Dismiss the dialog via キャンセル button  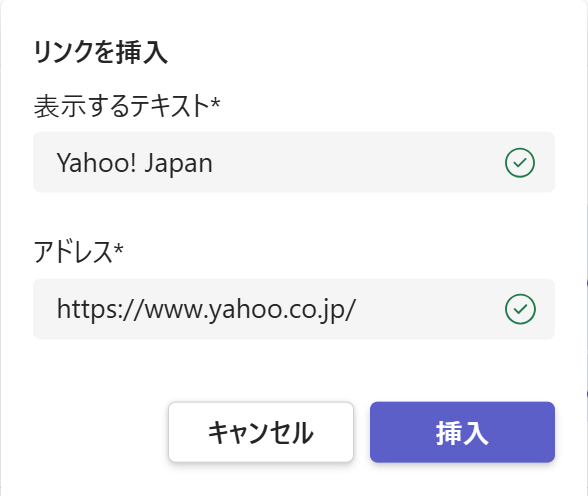(261, 432)
